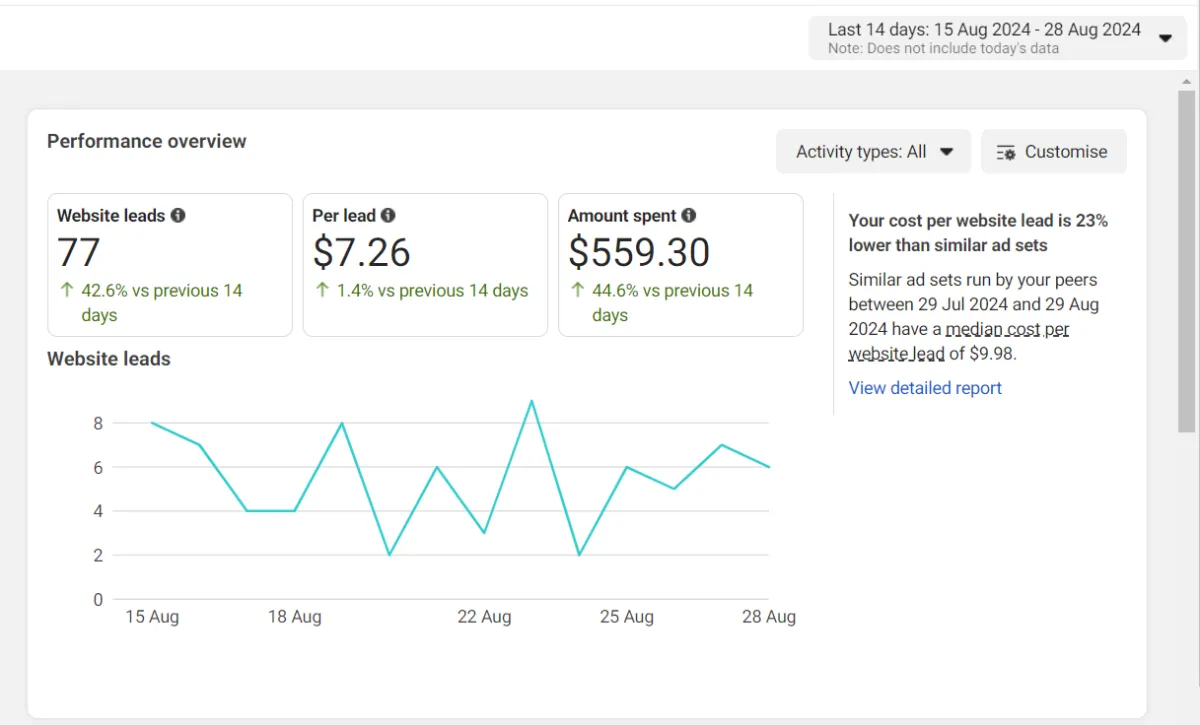Click the highest peak on the leads chart
1200x725 pixels.
532,401
